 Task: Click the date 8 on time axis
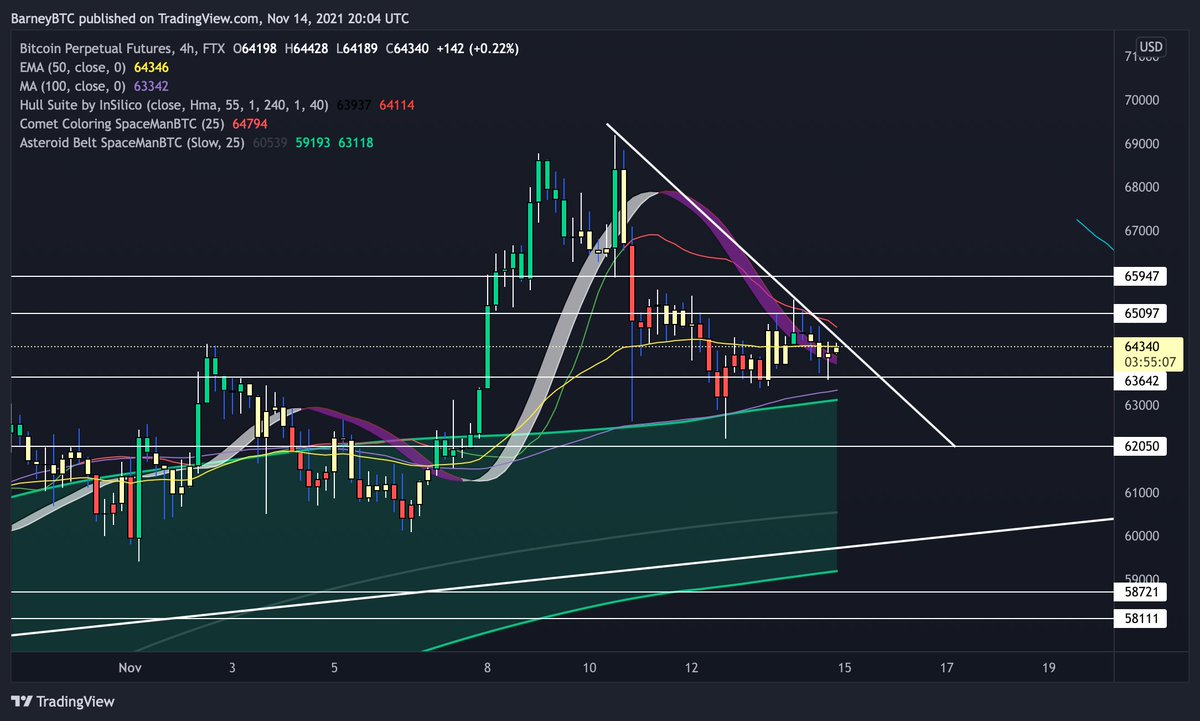tap(487, 667)
